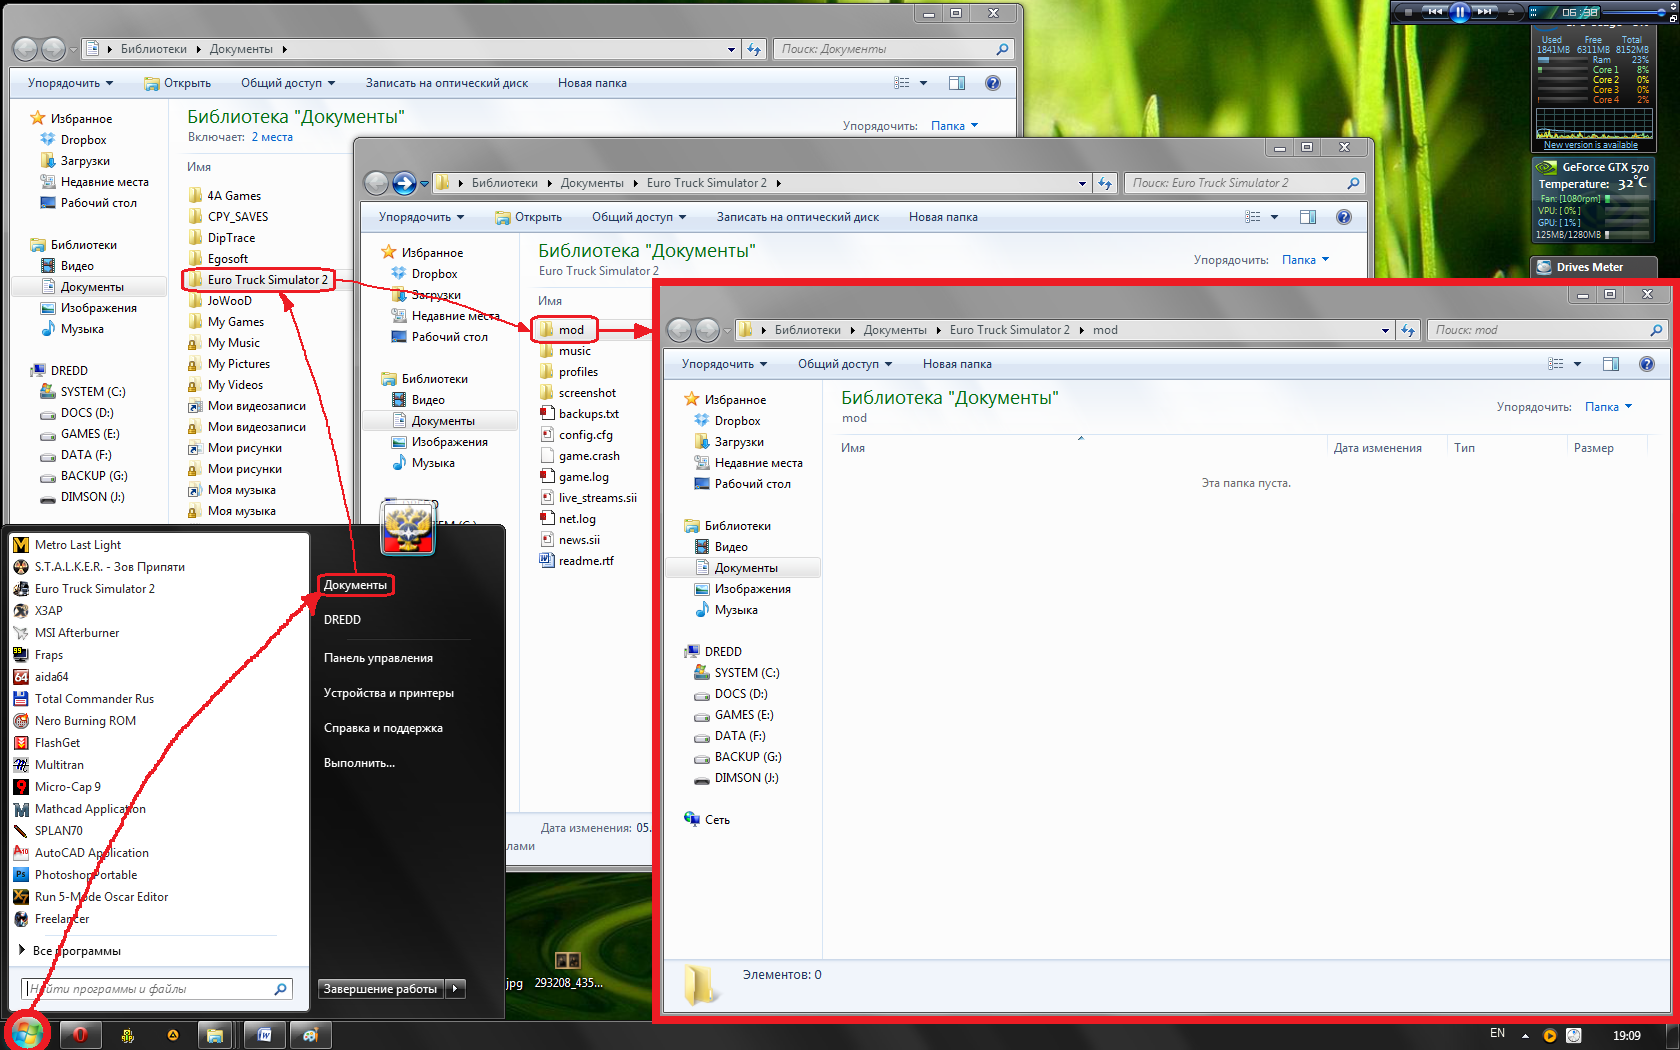This screenshot has height=1050, width=1680.
Task: Click Открыть in Euro Truck Simulator 2 window toolbar
Action: pos(529,217)
